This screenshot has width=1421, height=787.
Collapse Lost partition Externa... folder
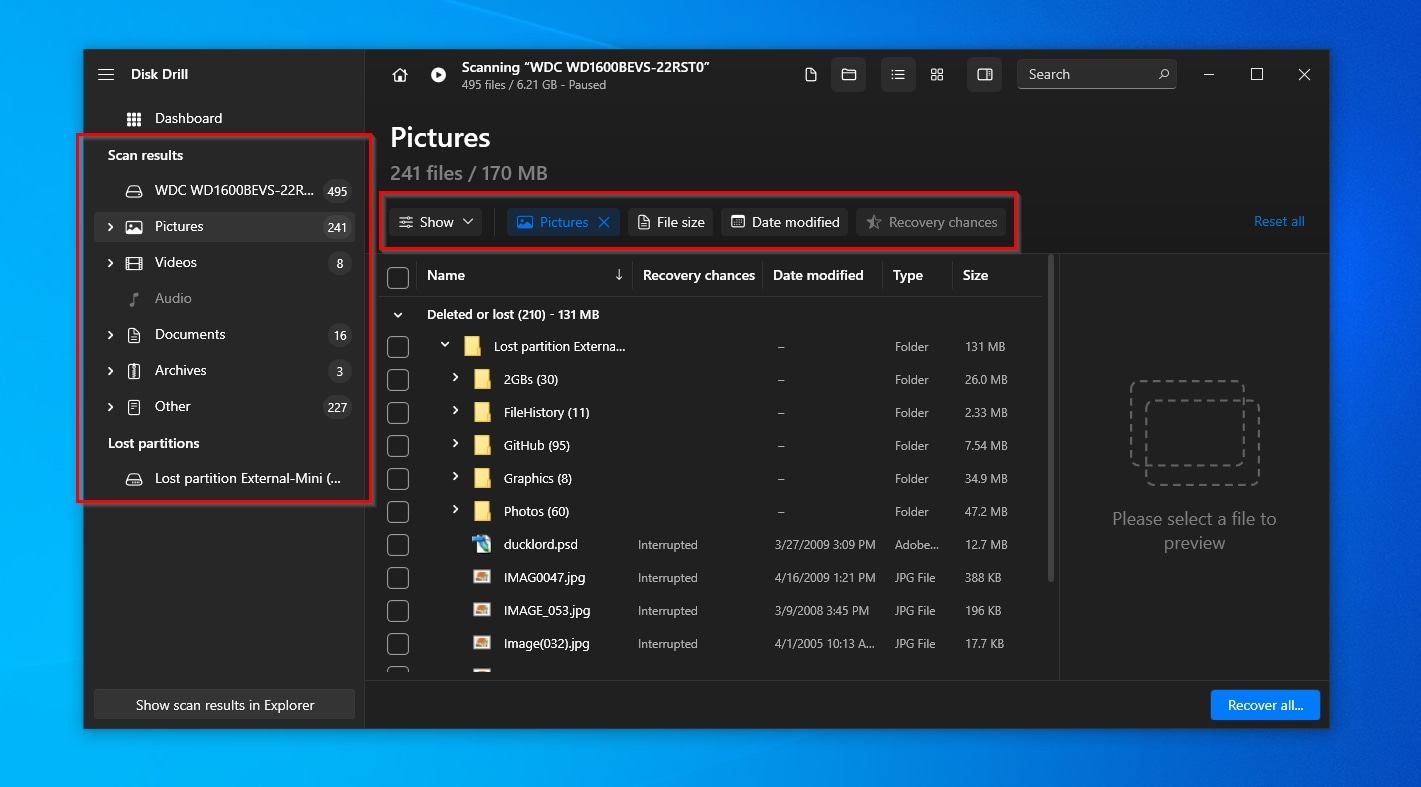(445, 345)
